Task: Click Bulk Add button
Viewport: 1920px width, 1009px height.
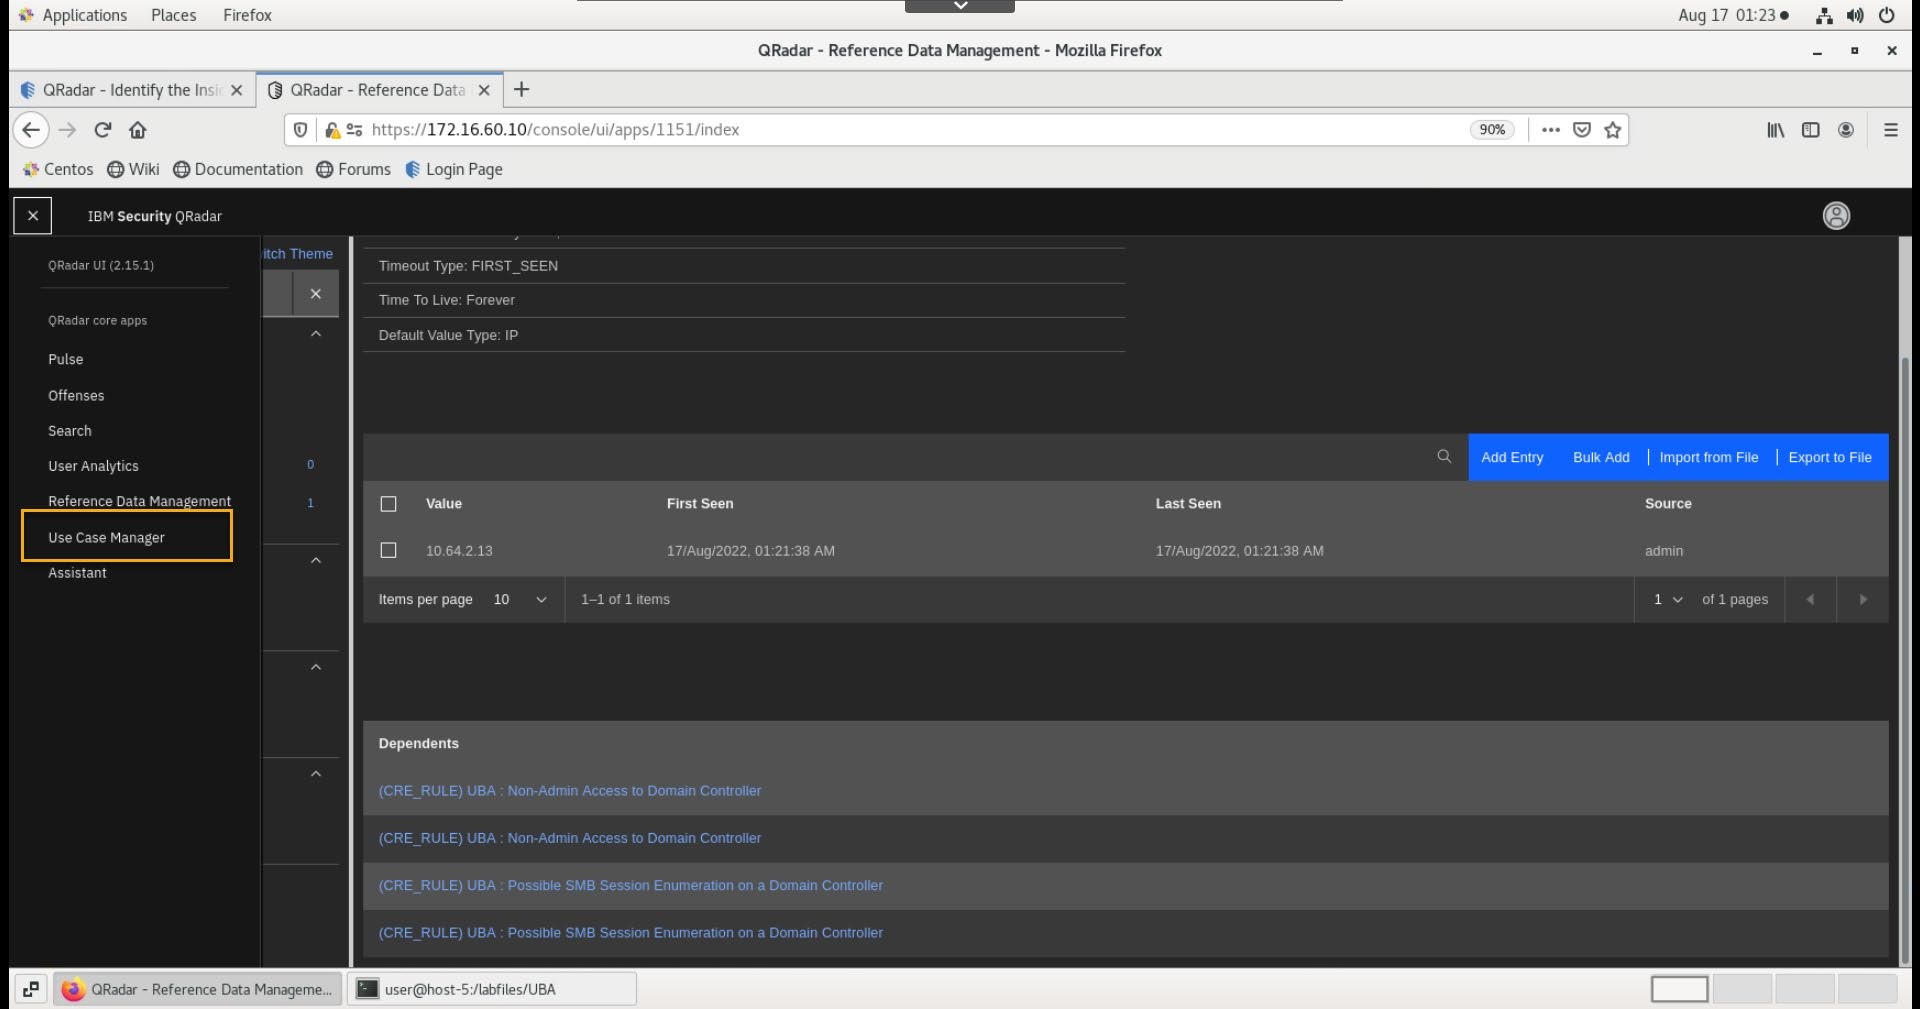Action: tap(1601, 457)
